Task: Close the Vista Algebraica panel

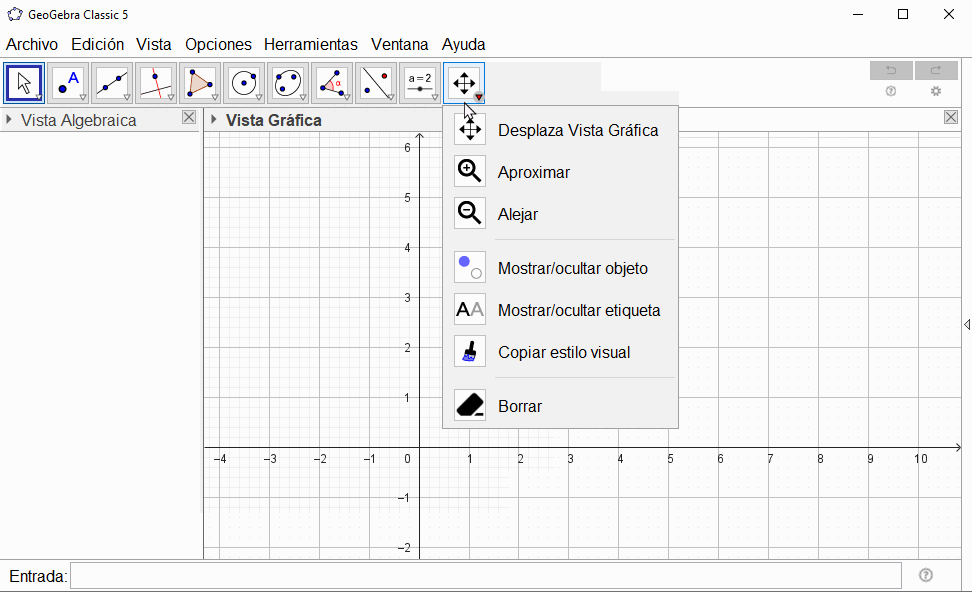Action: click(189, 118)
